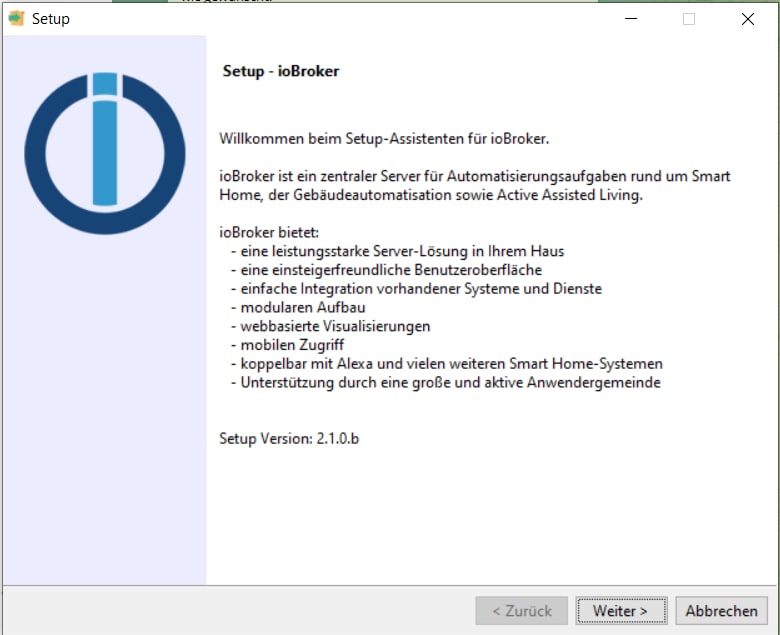Click the "Setup Version: 2.1.0.b" text
This screenshot has width=780, height=635.
tap(289, 439)
